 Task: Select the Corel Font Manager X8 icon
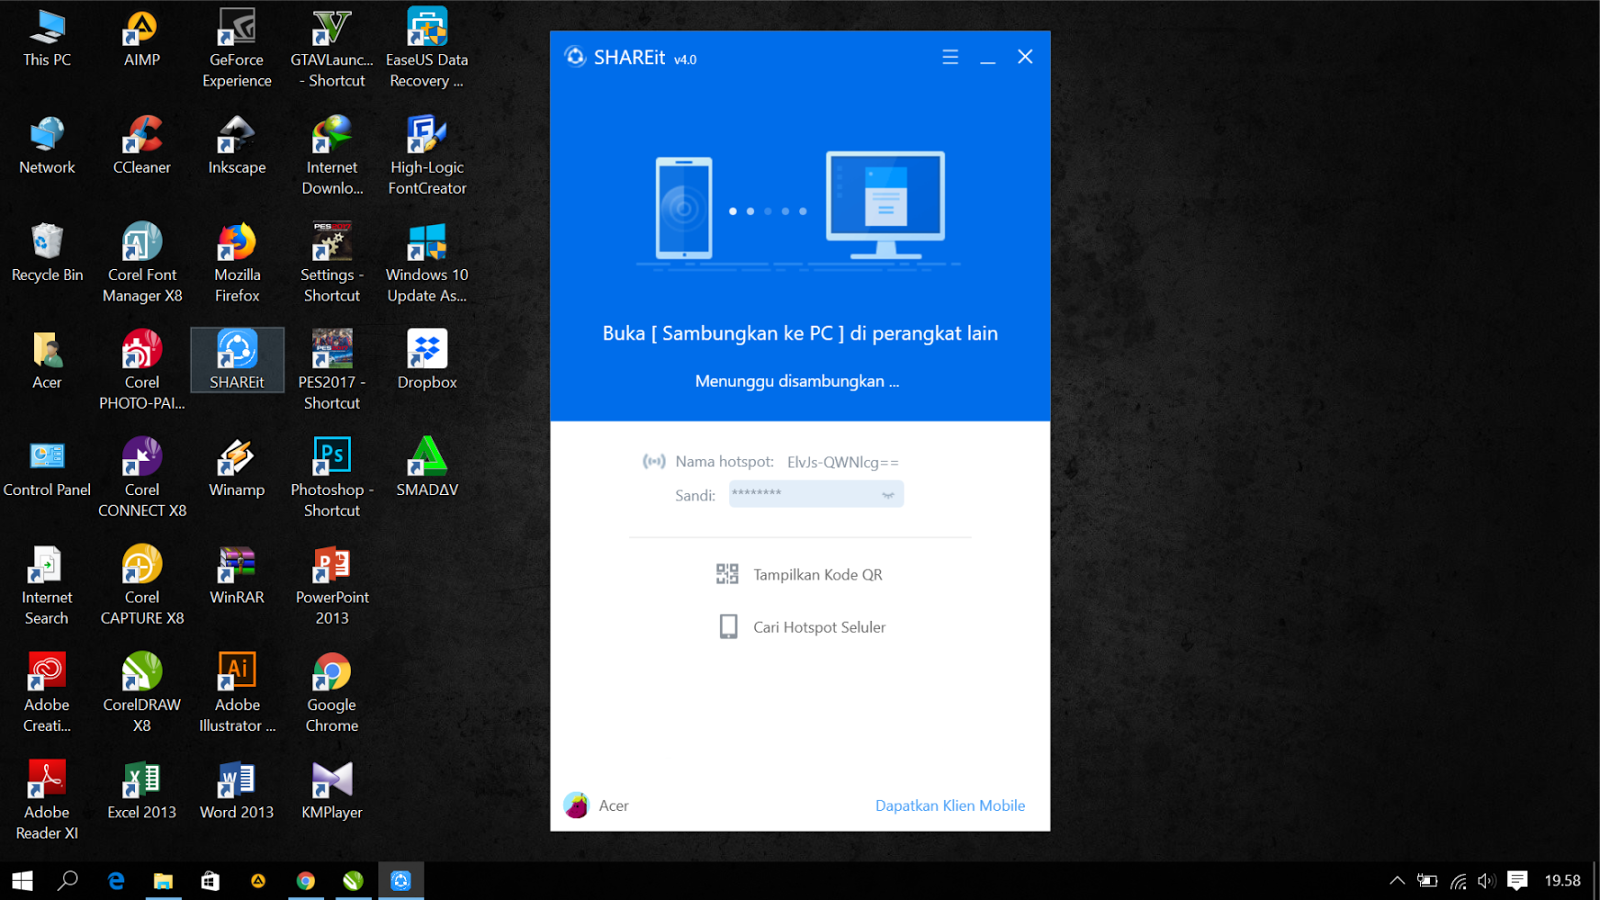(142, 263)
